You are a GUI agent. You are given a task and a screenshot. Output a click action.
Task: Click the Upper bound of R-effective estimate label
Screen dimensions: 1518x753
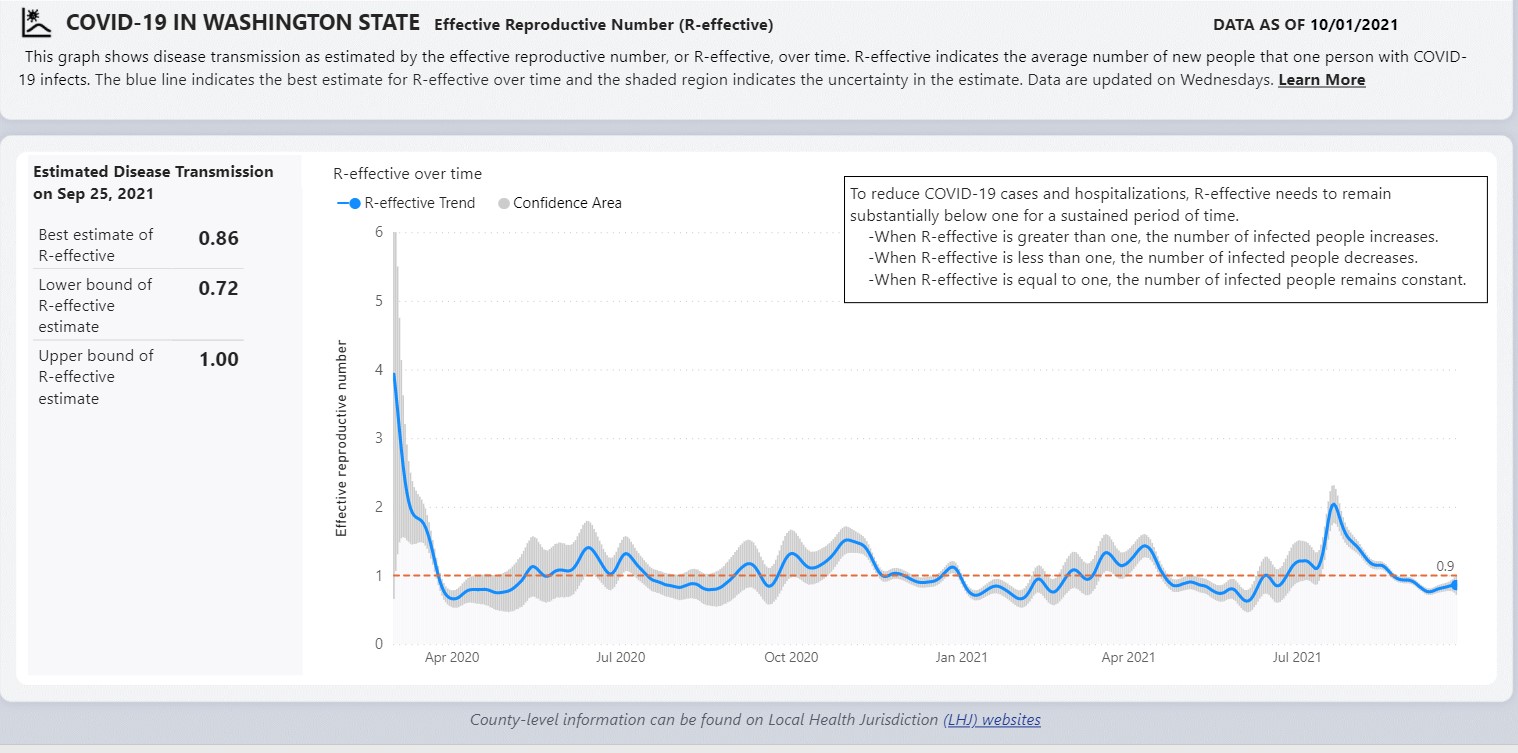[x=96, y=377]
